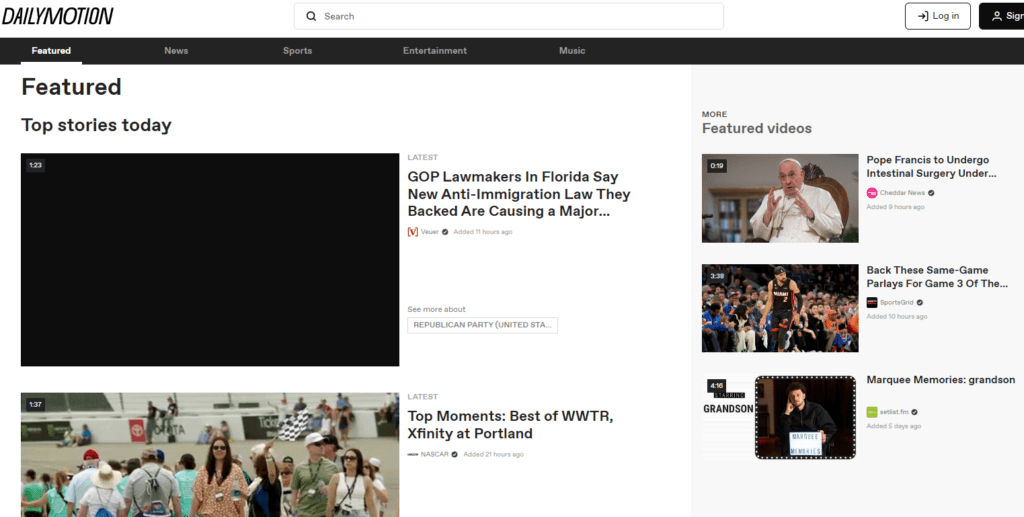The image size is (1024, 517).
Task: Open Back These Same-Game Parlays title
Action: pyautogui.click(x=937, y=276)
